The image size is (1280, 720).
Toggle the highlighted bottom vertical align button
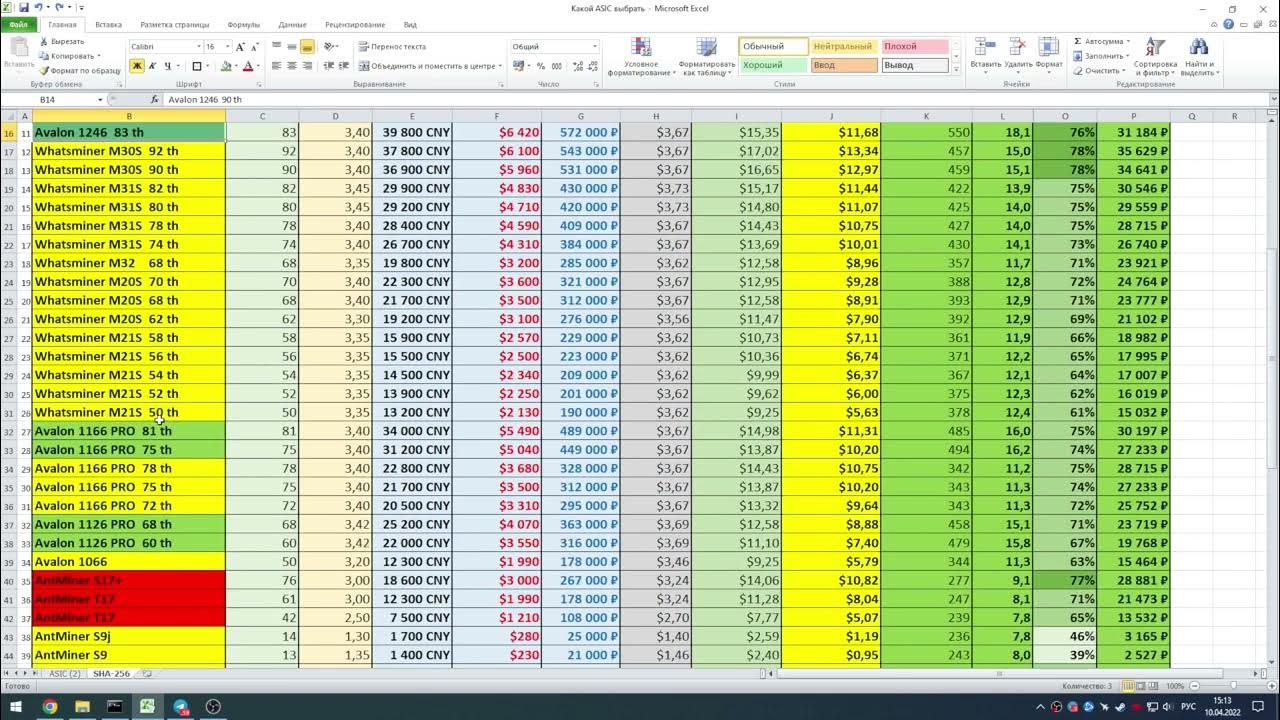307,47
